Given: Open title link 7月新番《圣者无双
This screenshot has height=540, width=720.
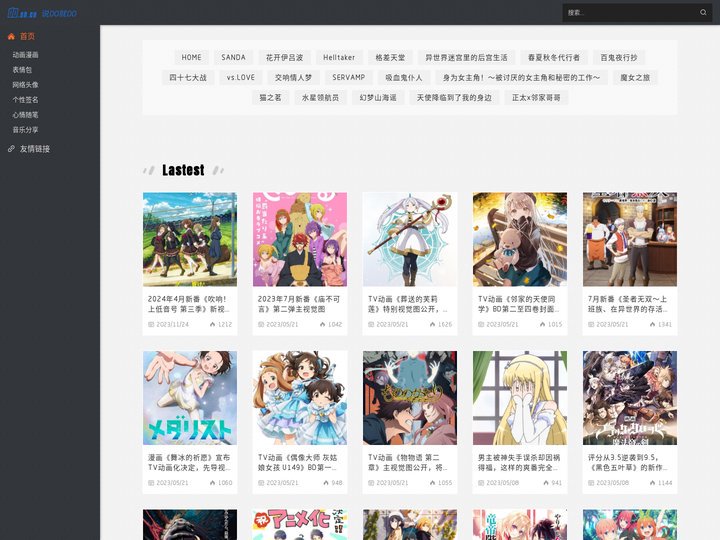Looking at the screenshot, I should 628,304.
